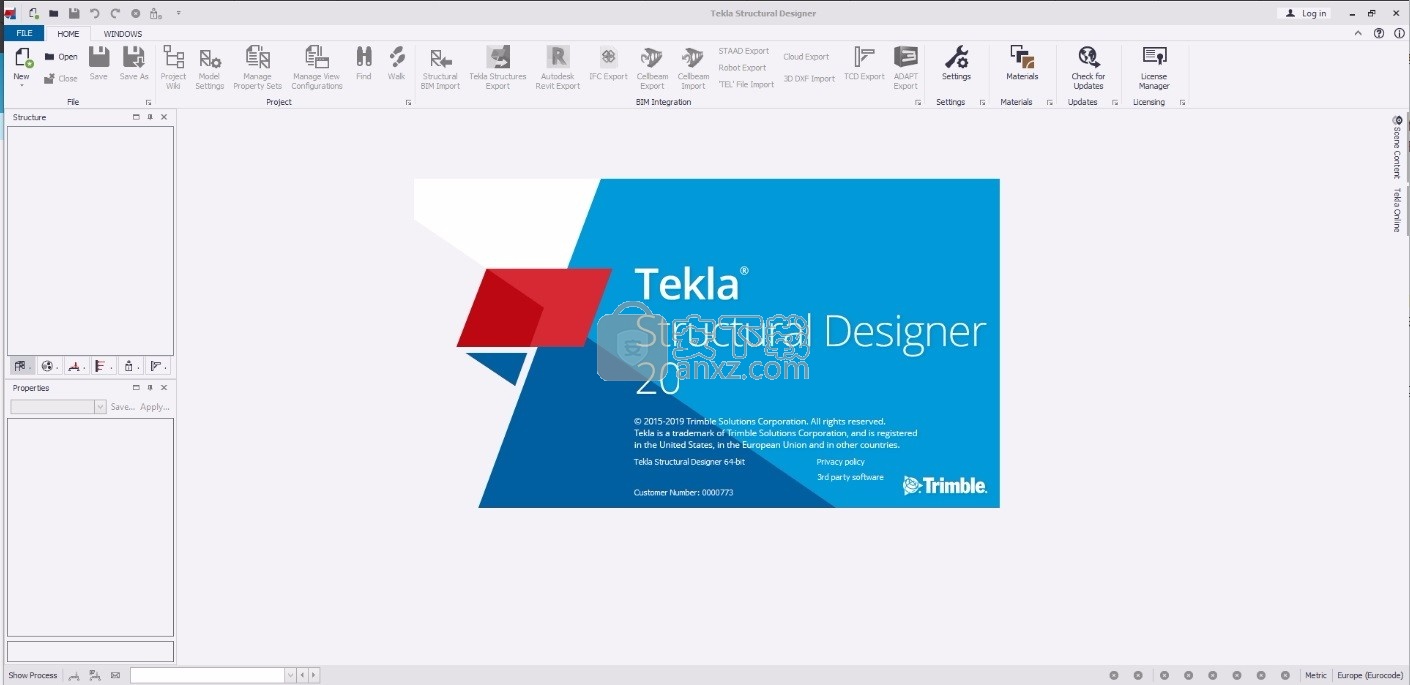Expand the status bar combo box dropdown
The height and width of the screenshot is (685, 1410).
(291, 675)
